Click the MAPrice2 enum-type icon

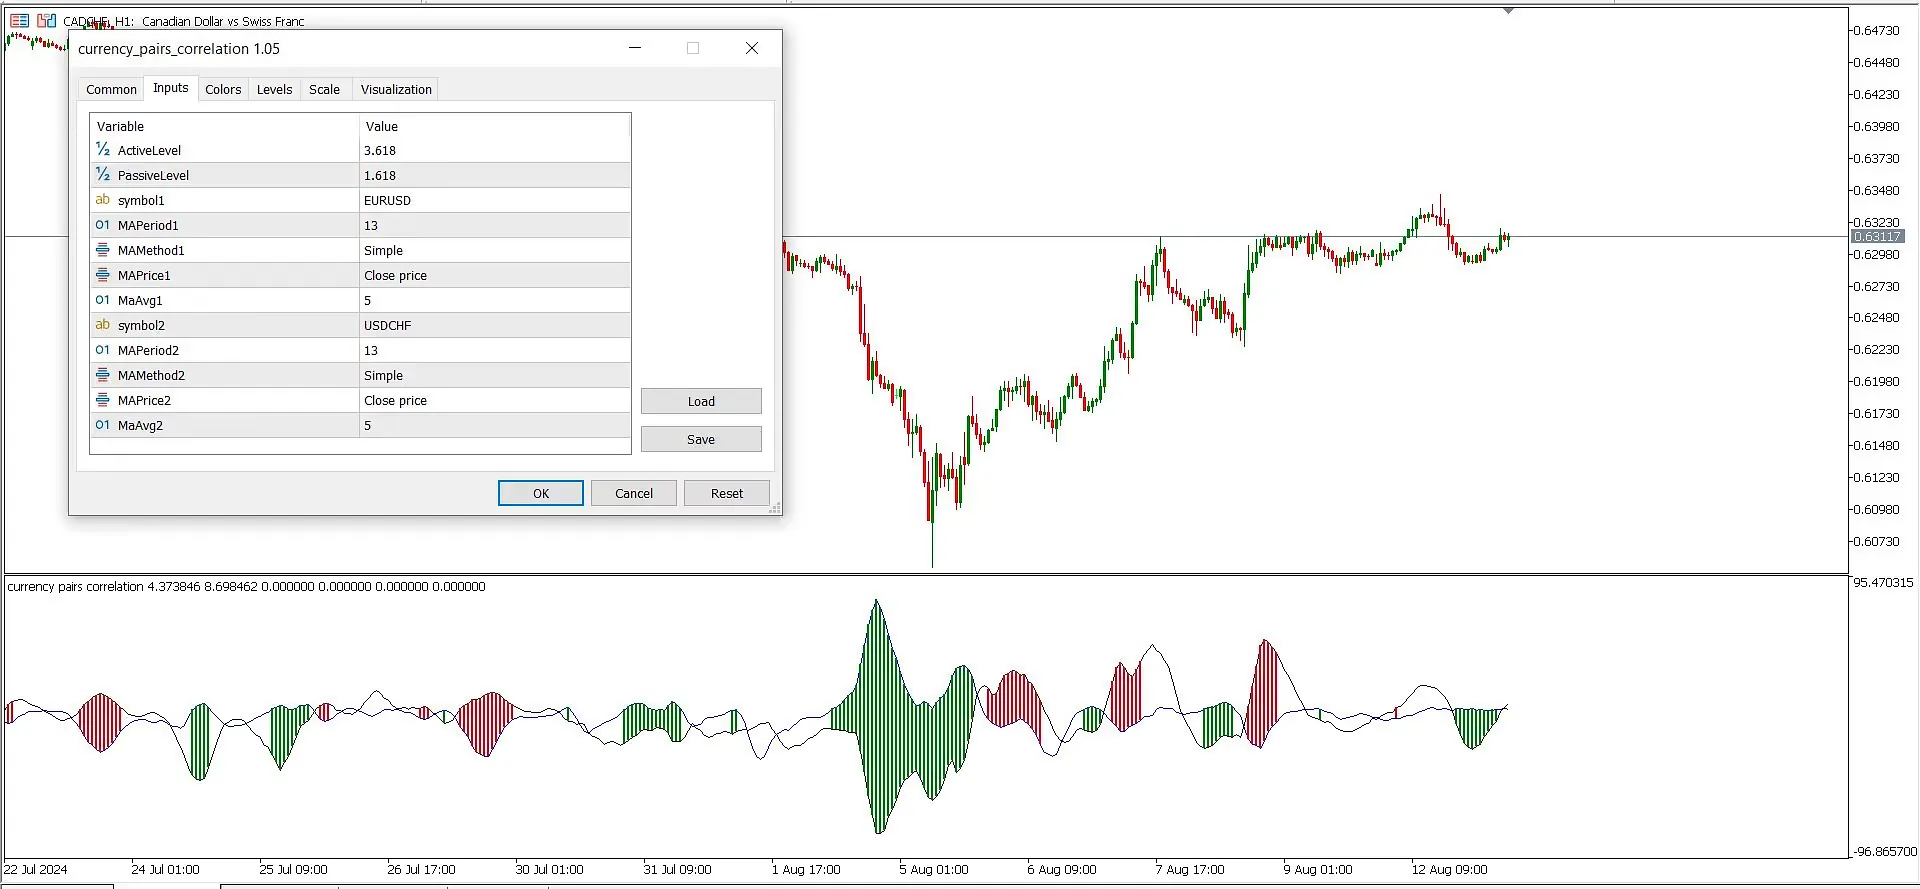(x=103, y=400)
